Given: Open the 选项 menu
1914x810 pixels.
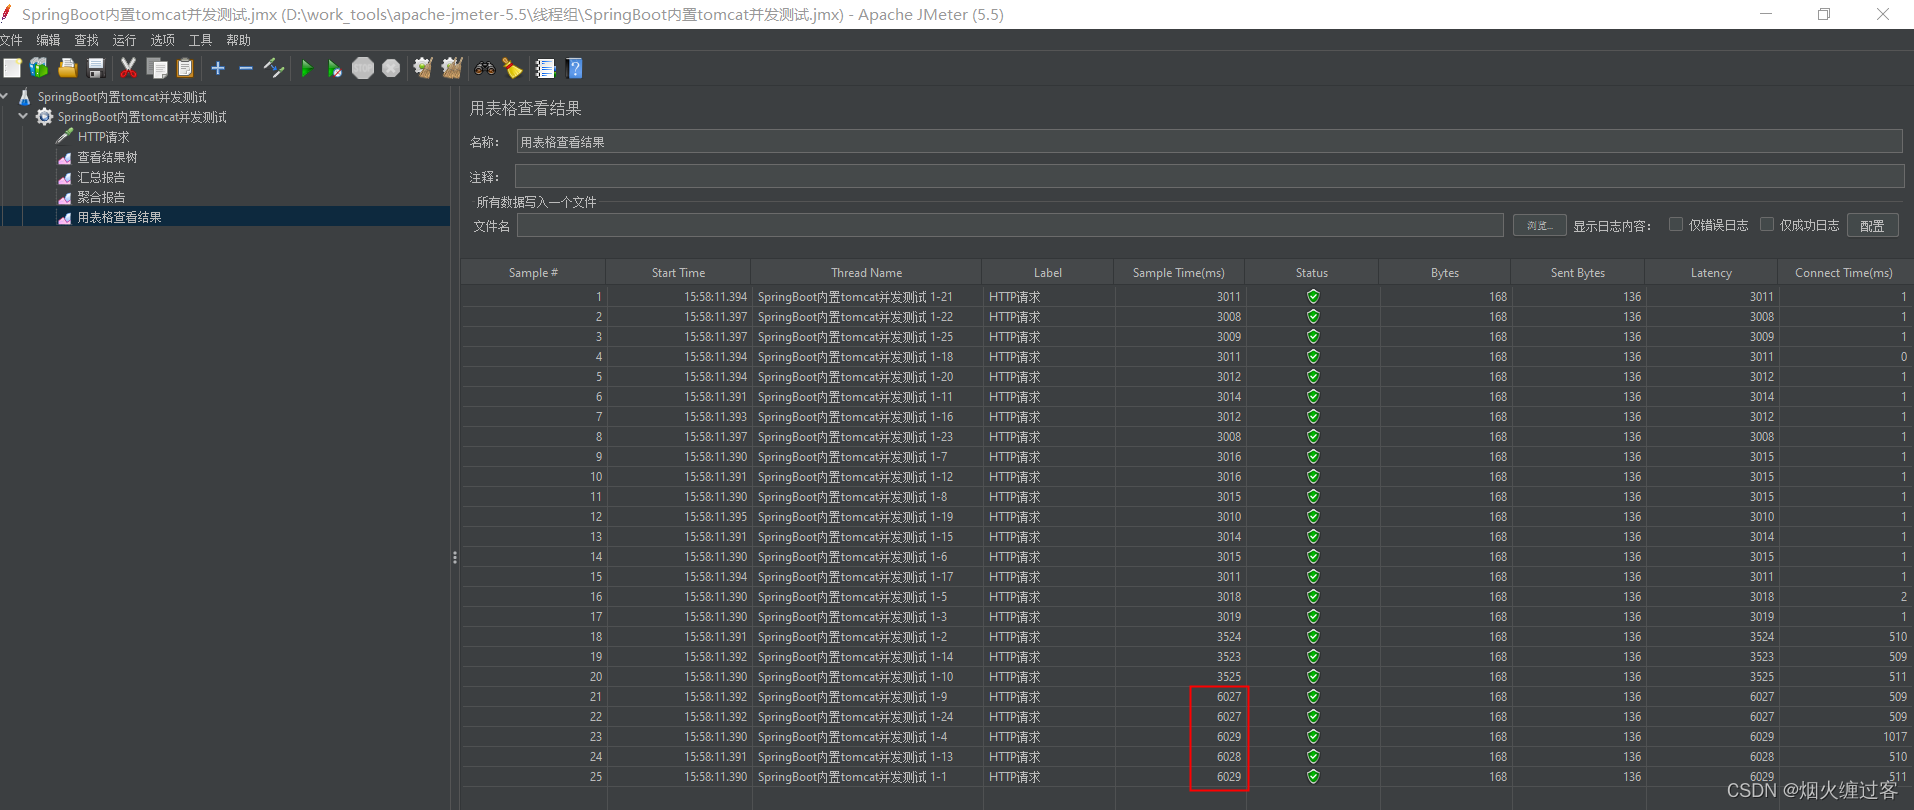Looking at the screenshot, I should (x=162, y=40).
